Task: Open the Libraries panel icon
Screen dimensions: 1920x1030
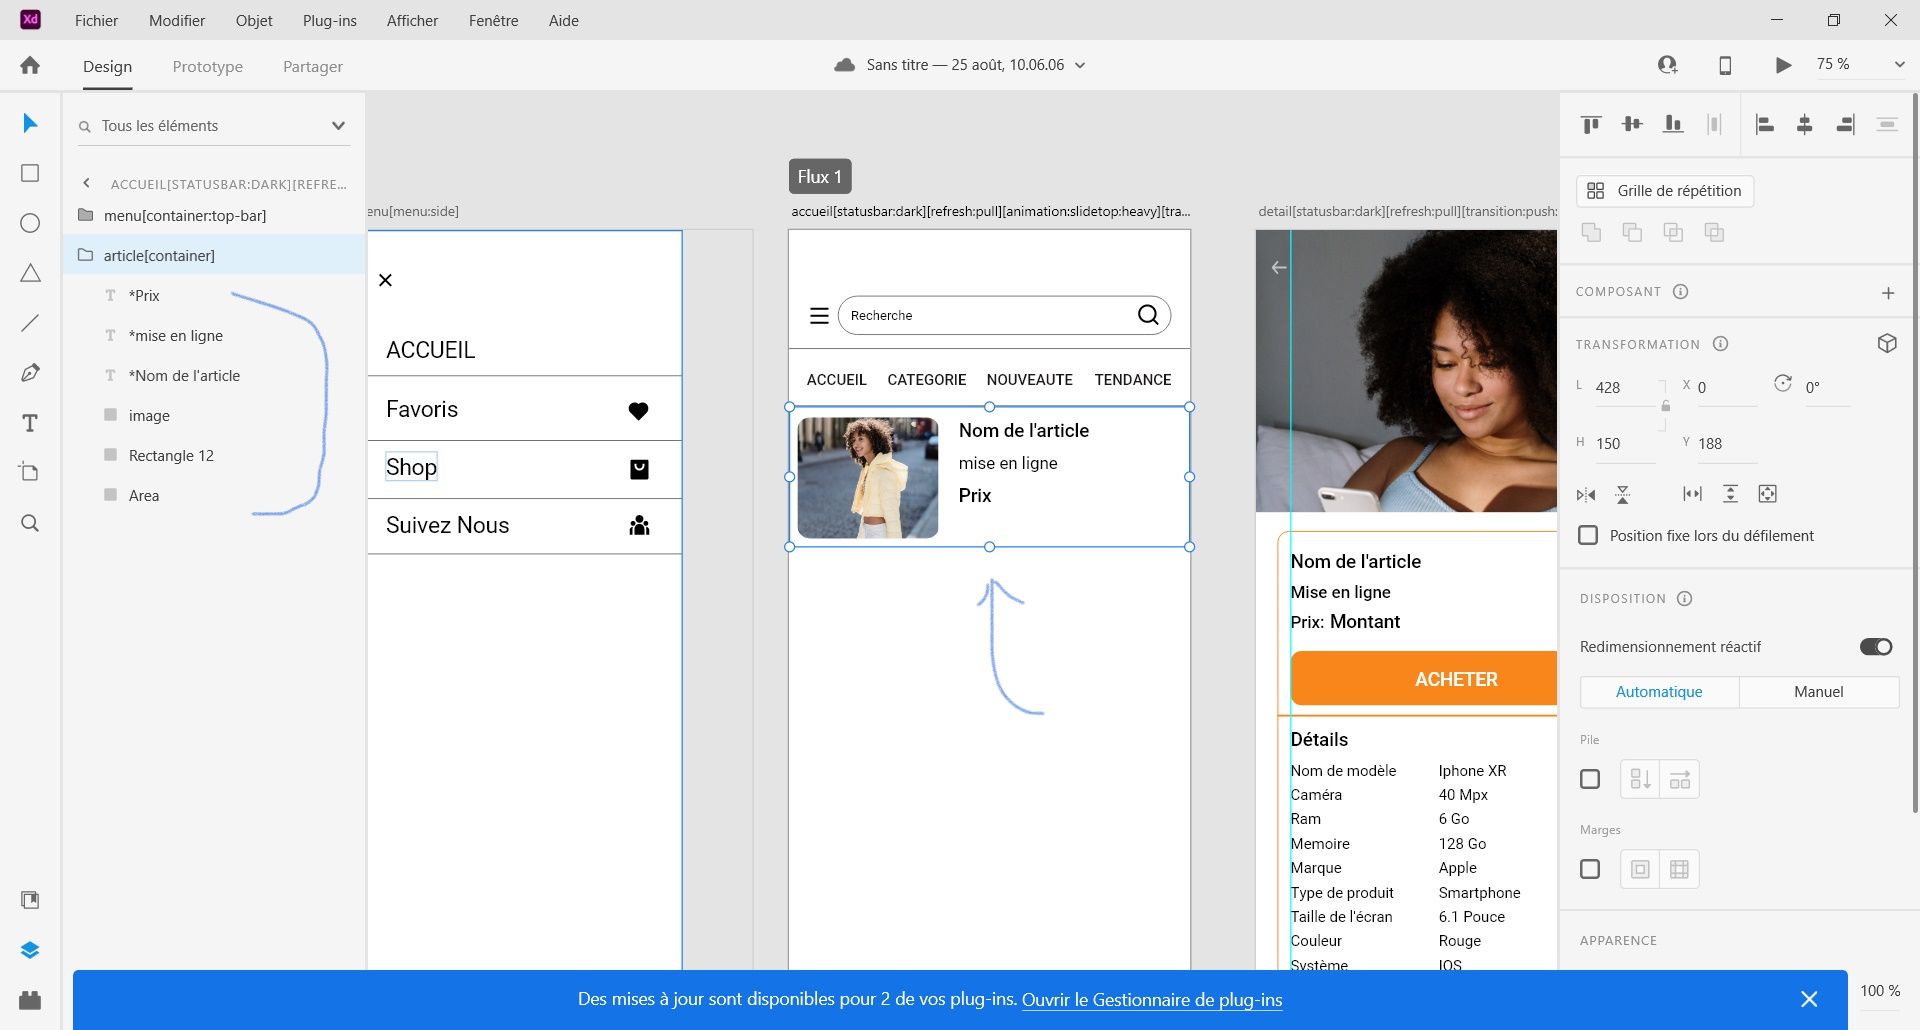Action: 30,900
